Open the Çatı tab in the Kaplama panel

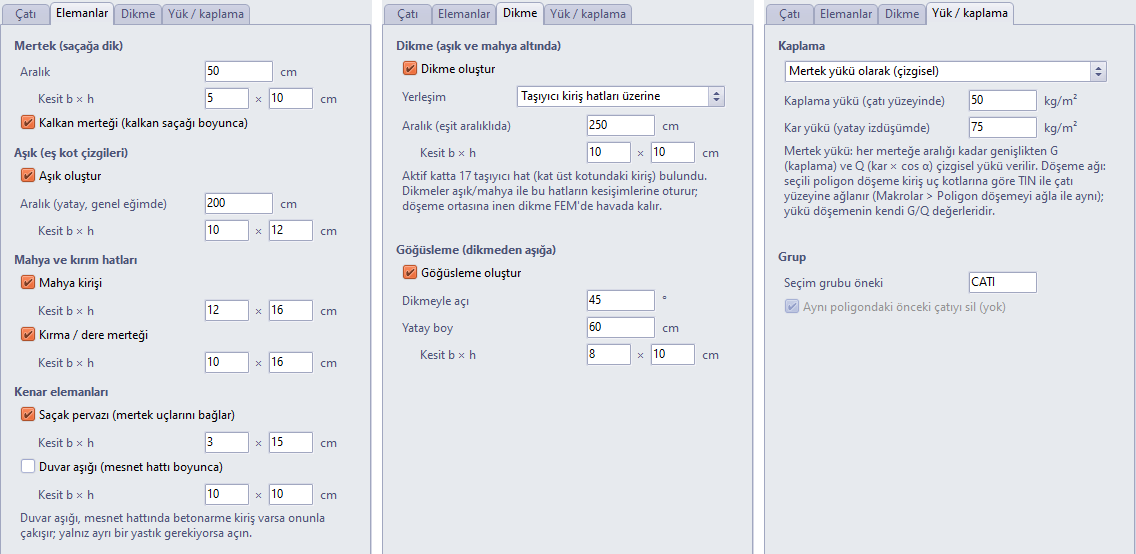click(790, 14)
